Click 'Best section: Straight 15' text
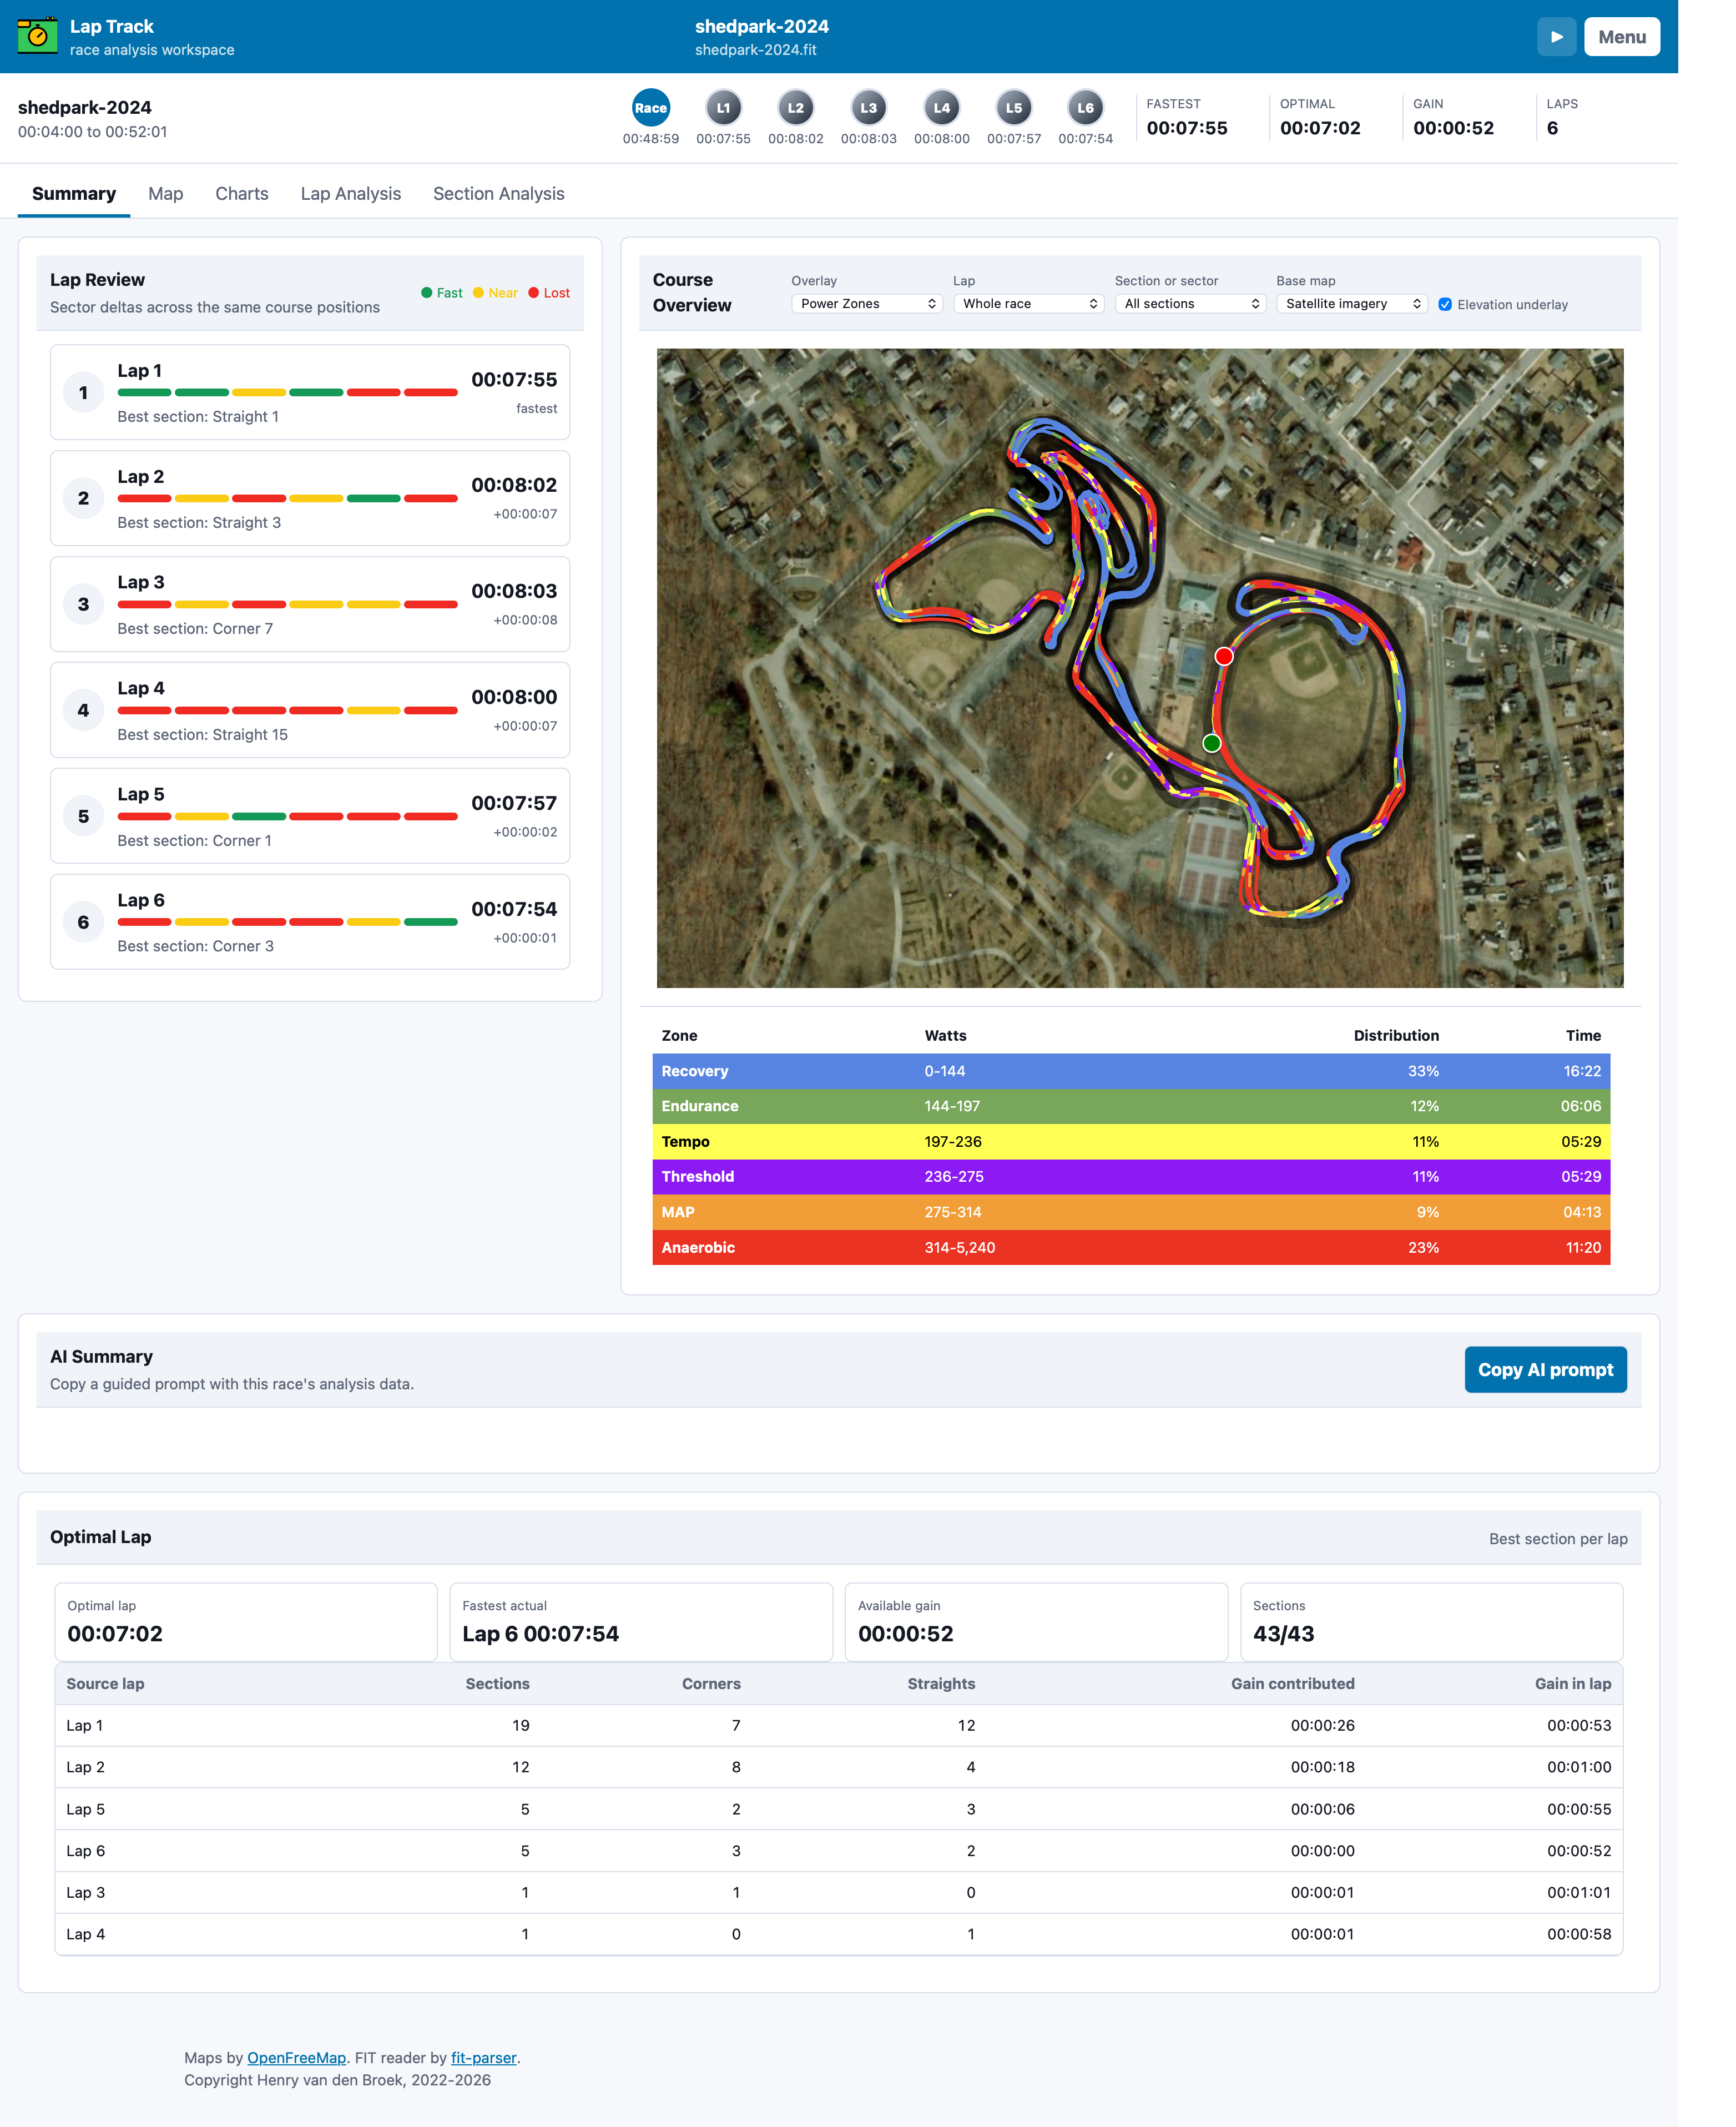The image size is (1736, 2127). tap(202, 735)
